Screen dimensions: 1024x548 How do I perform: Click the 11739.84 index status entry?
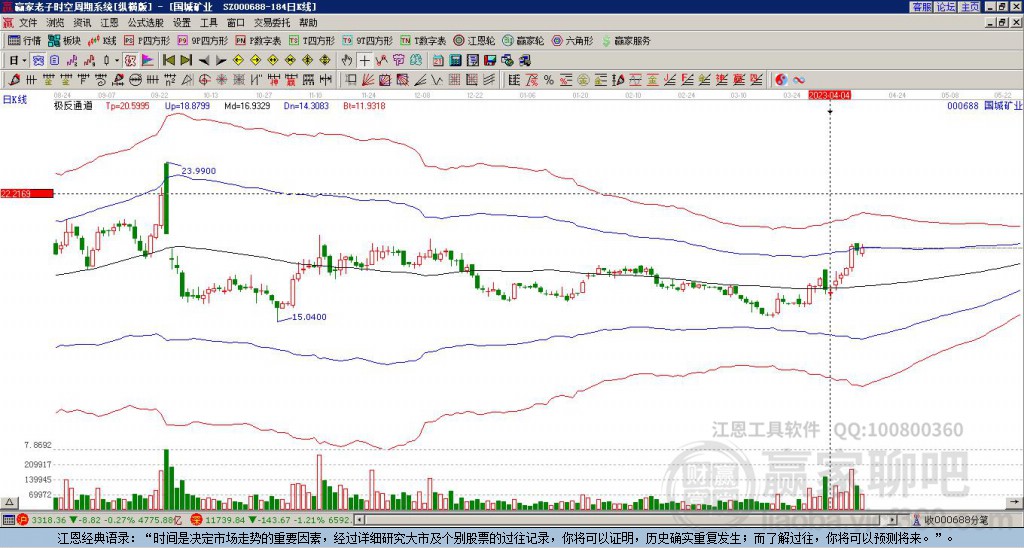273,520
